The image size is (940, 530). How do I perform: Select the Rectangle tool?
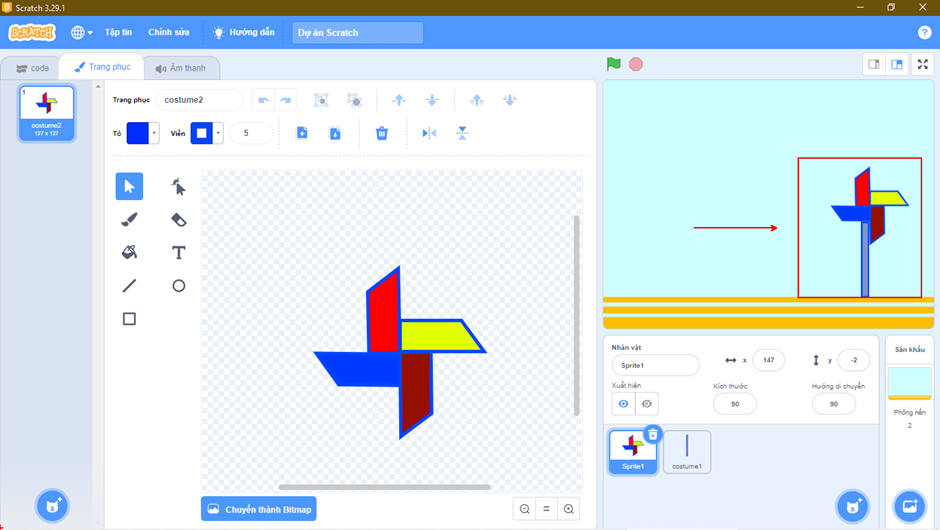point(129,318)
